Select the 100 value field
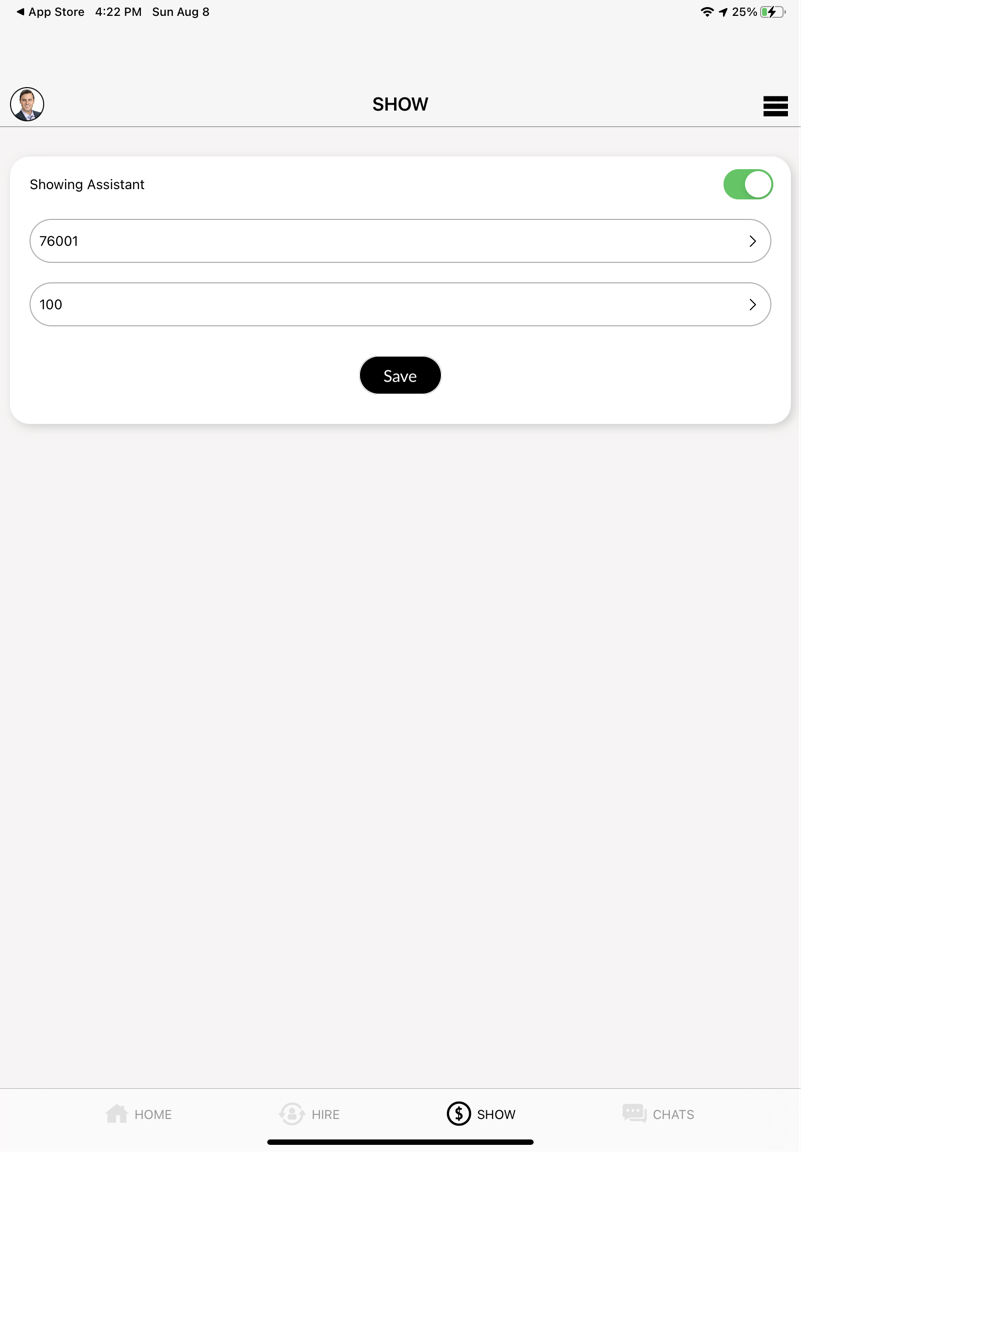1000x1334 pixels. [400, 305]
